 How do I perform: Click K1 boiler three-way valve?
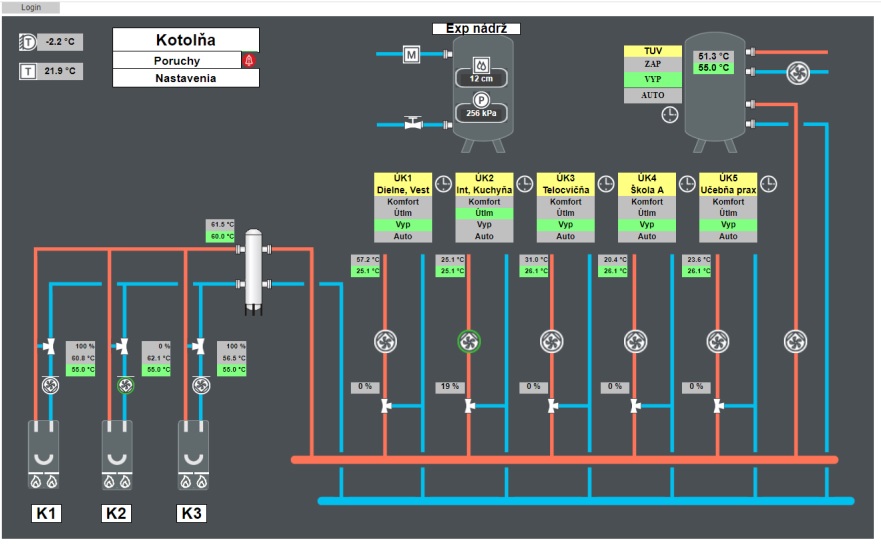(x=49, y=346)
